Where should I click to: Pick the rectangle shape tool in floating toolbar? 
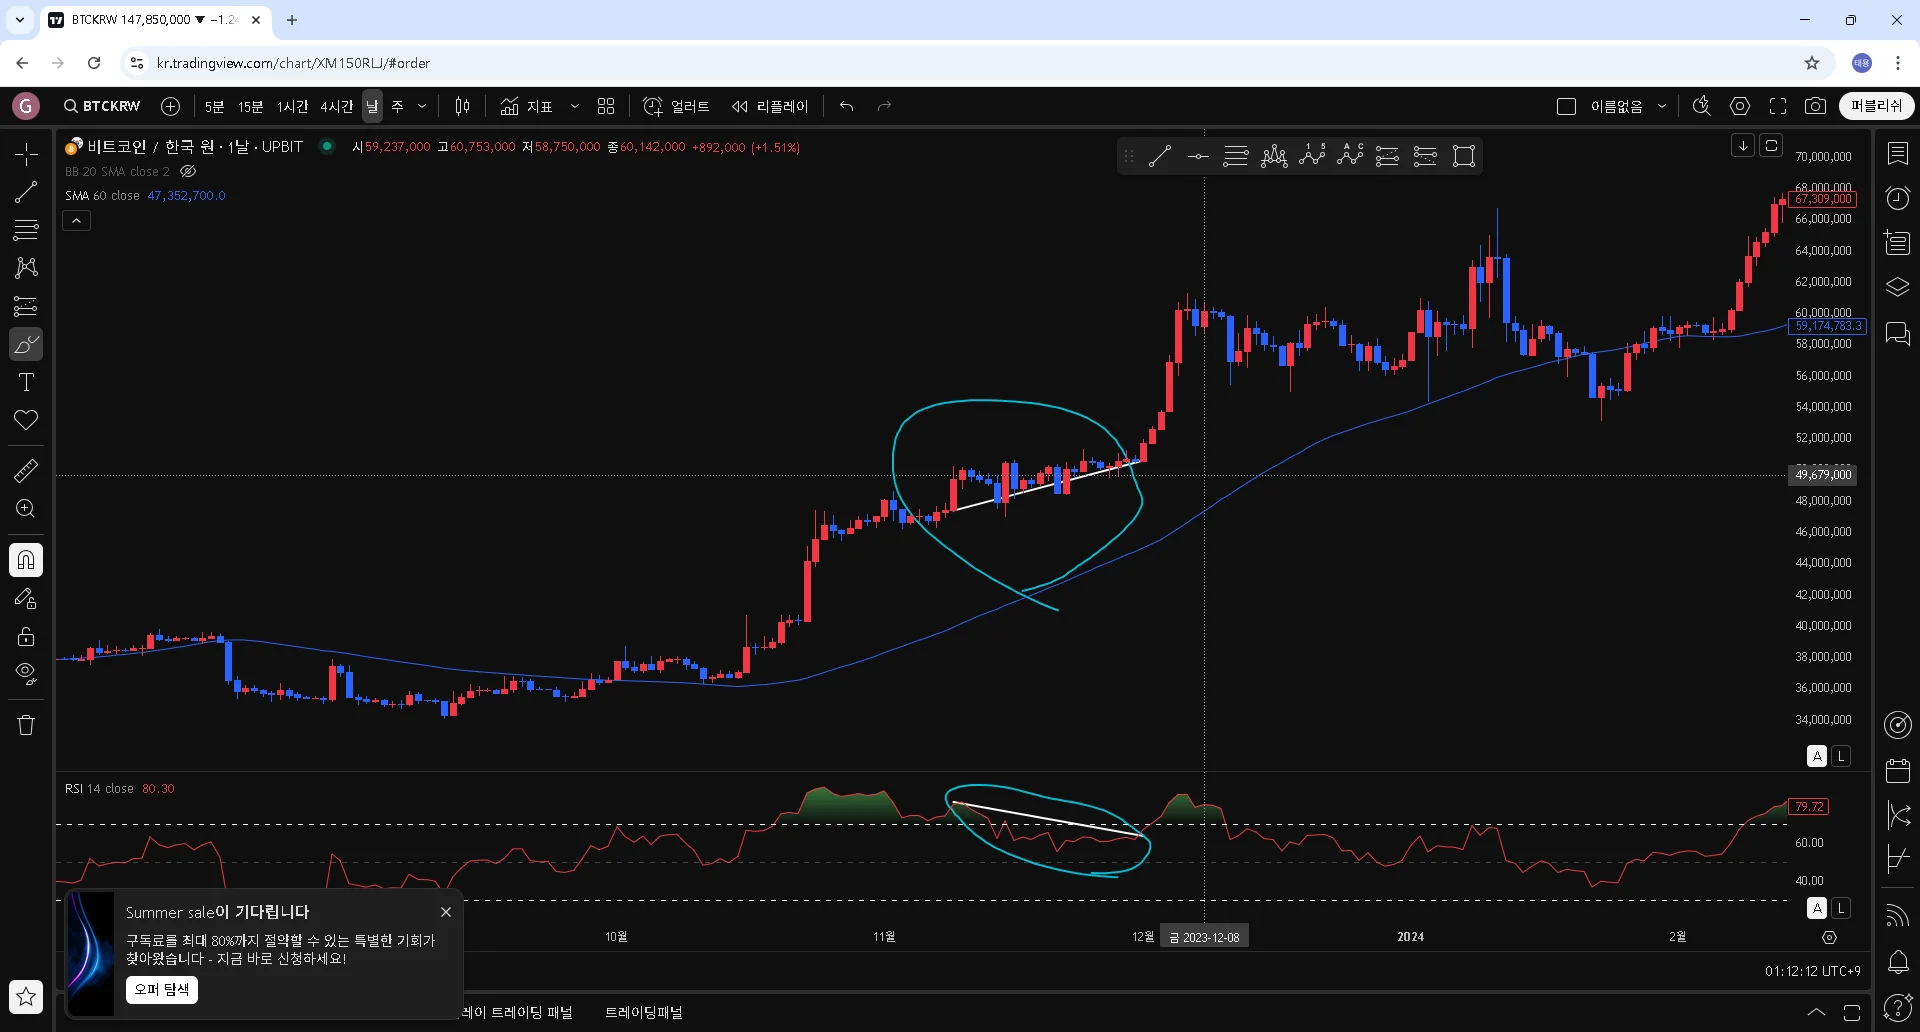click(1464, 156)
